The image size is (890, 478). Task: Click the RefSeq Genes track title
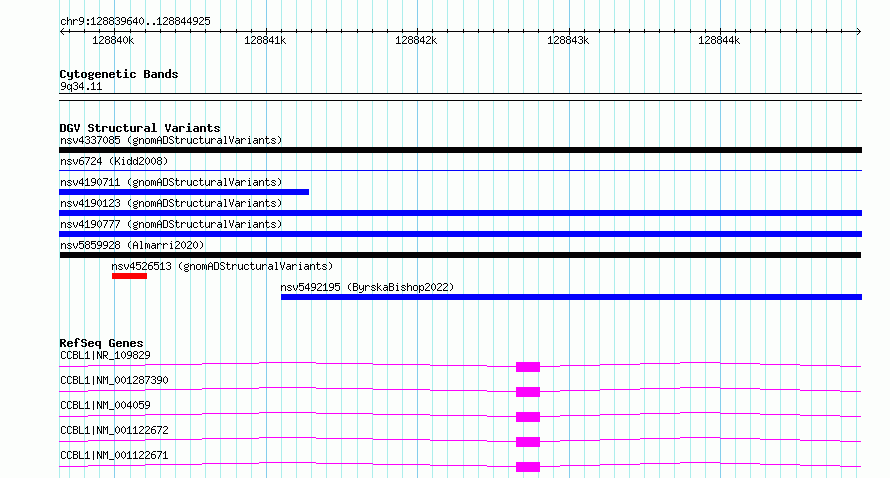pyautogui.click(x=101, y=343)
